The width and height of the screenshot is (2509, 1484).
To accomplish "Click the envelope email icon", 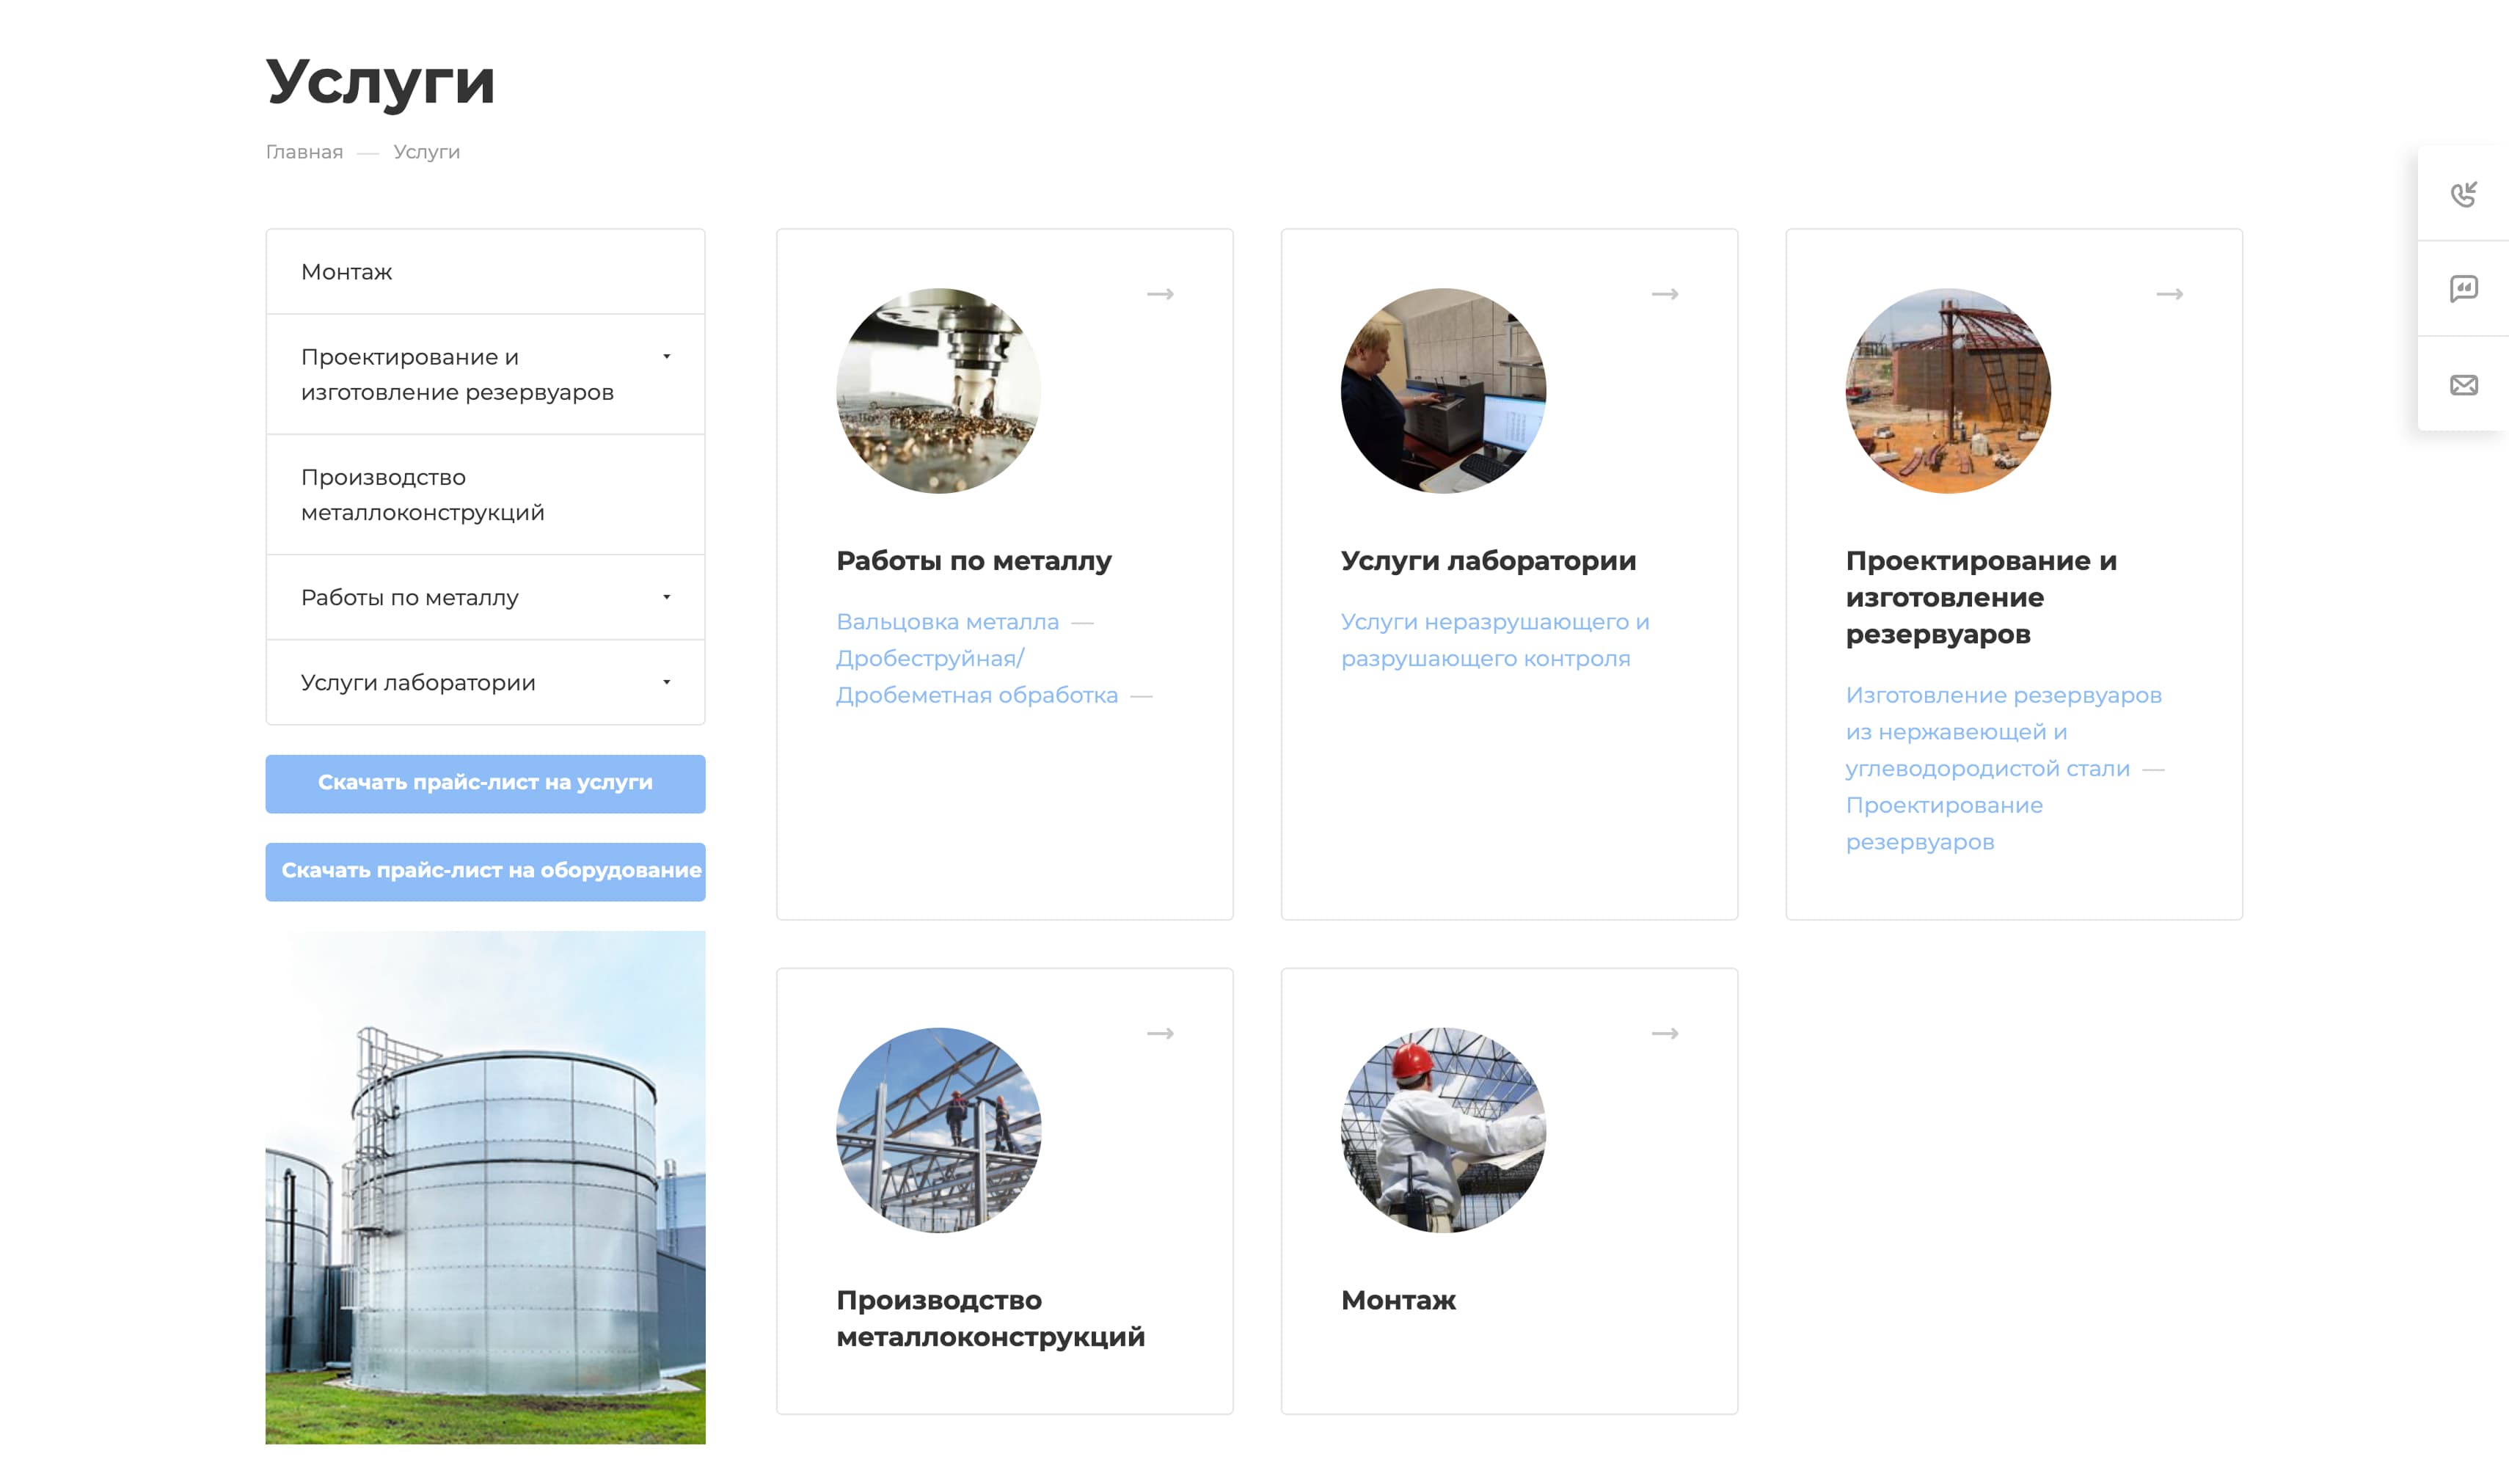I will (x=2463, y=385).
